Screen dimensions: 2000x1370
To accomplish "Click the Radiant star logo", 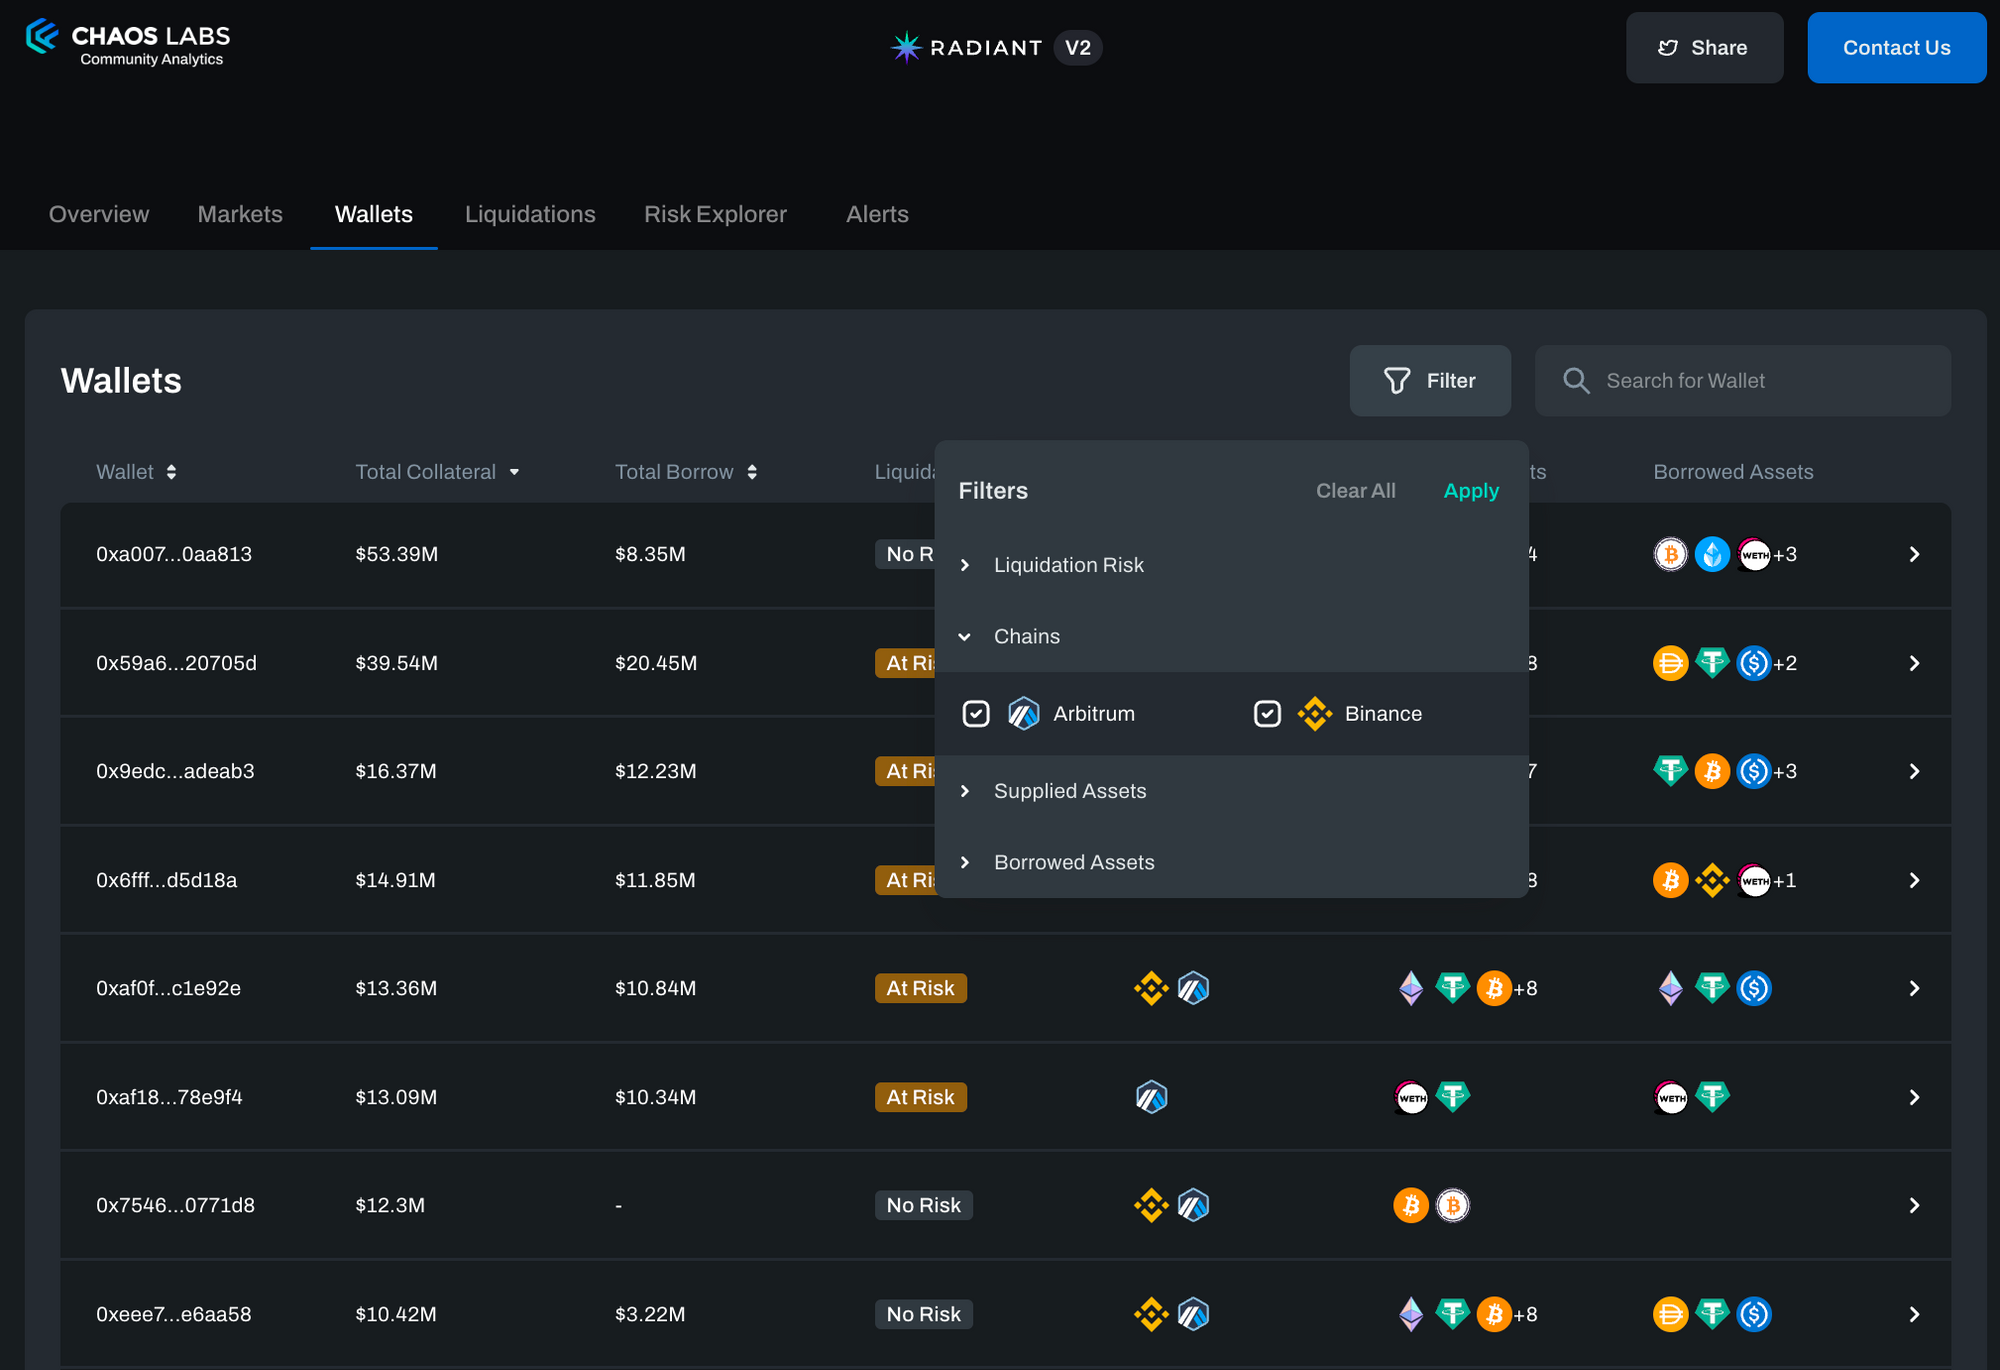I will [x=906, y=47].
